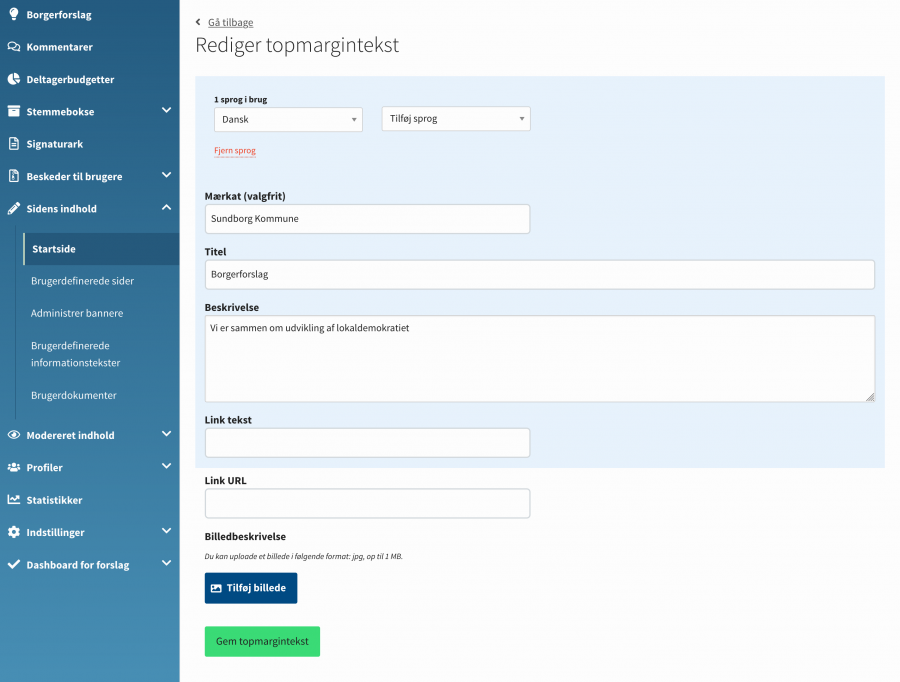
Task: Open the Dansk language dropdown
Action: (x=288, y=119)
